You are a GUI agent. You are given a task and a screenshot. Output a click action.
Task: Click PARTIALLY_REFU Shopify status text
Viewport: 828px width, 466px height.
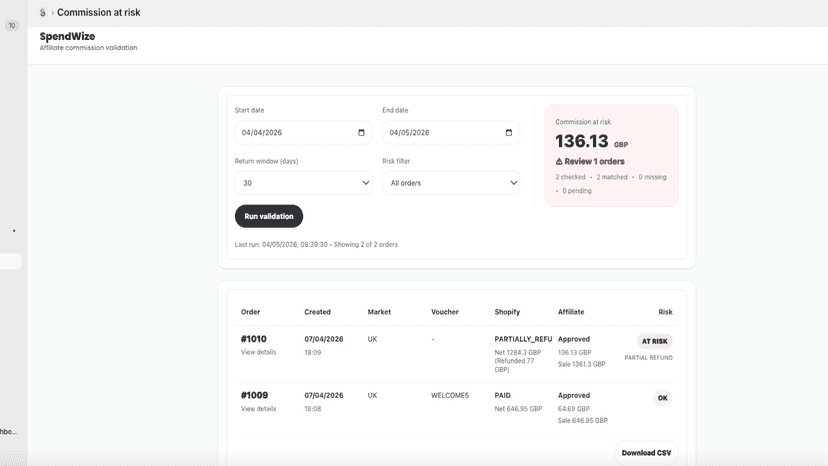pos(523,339)
